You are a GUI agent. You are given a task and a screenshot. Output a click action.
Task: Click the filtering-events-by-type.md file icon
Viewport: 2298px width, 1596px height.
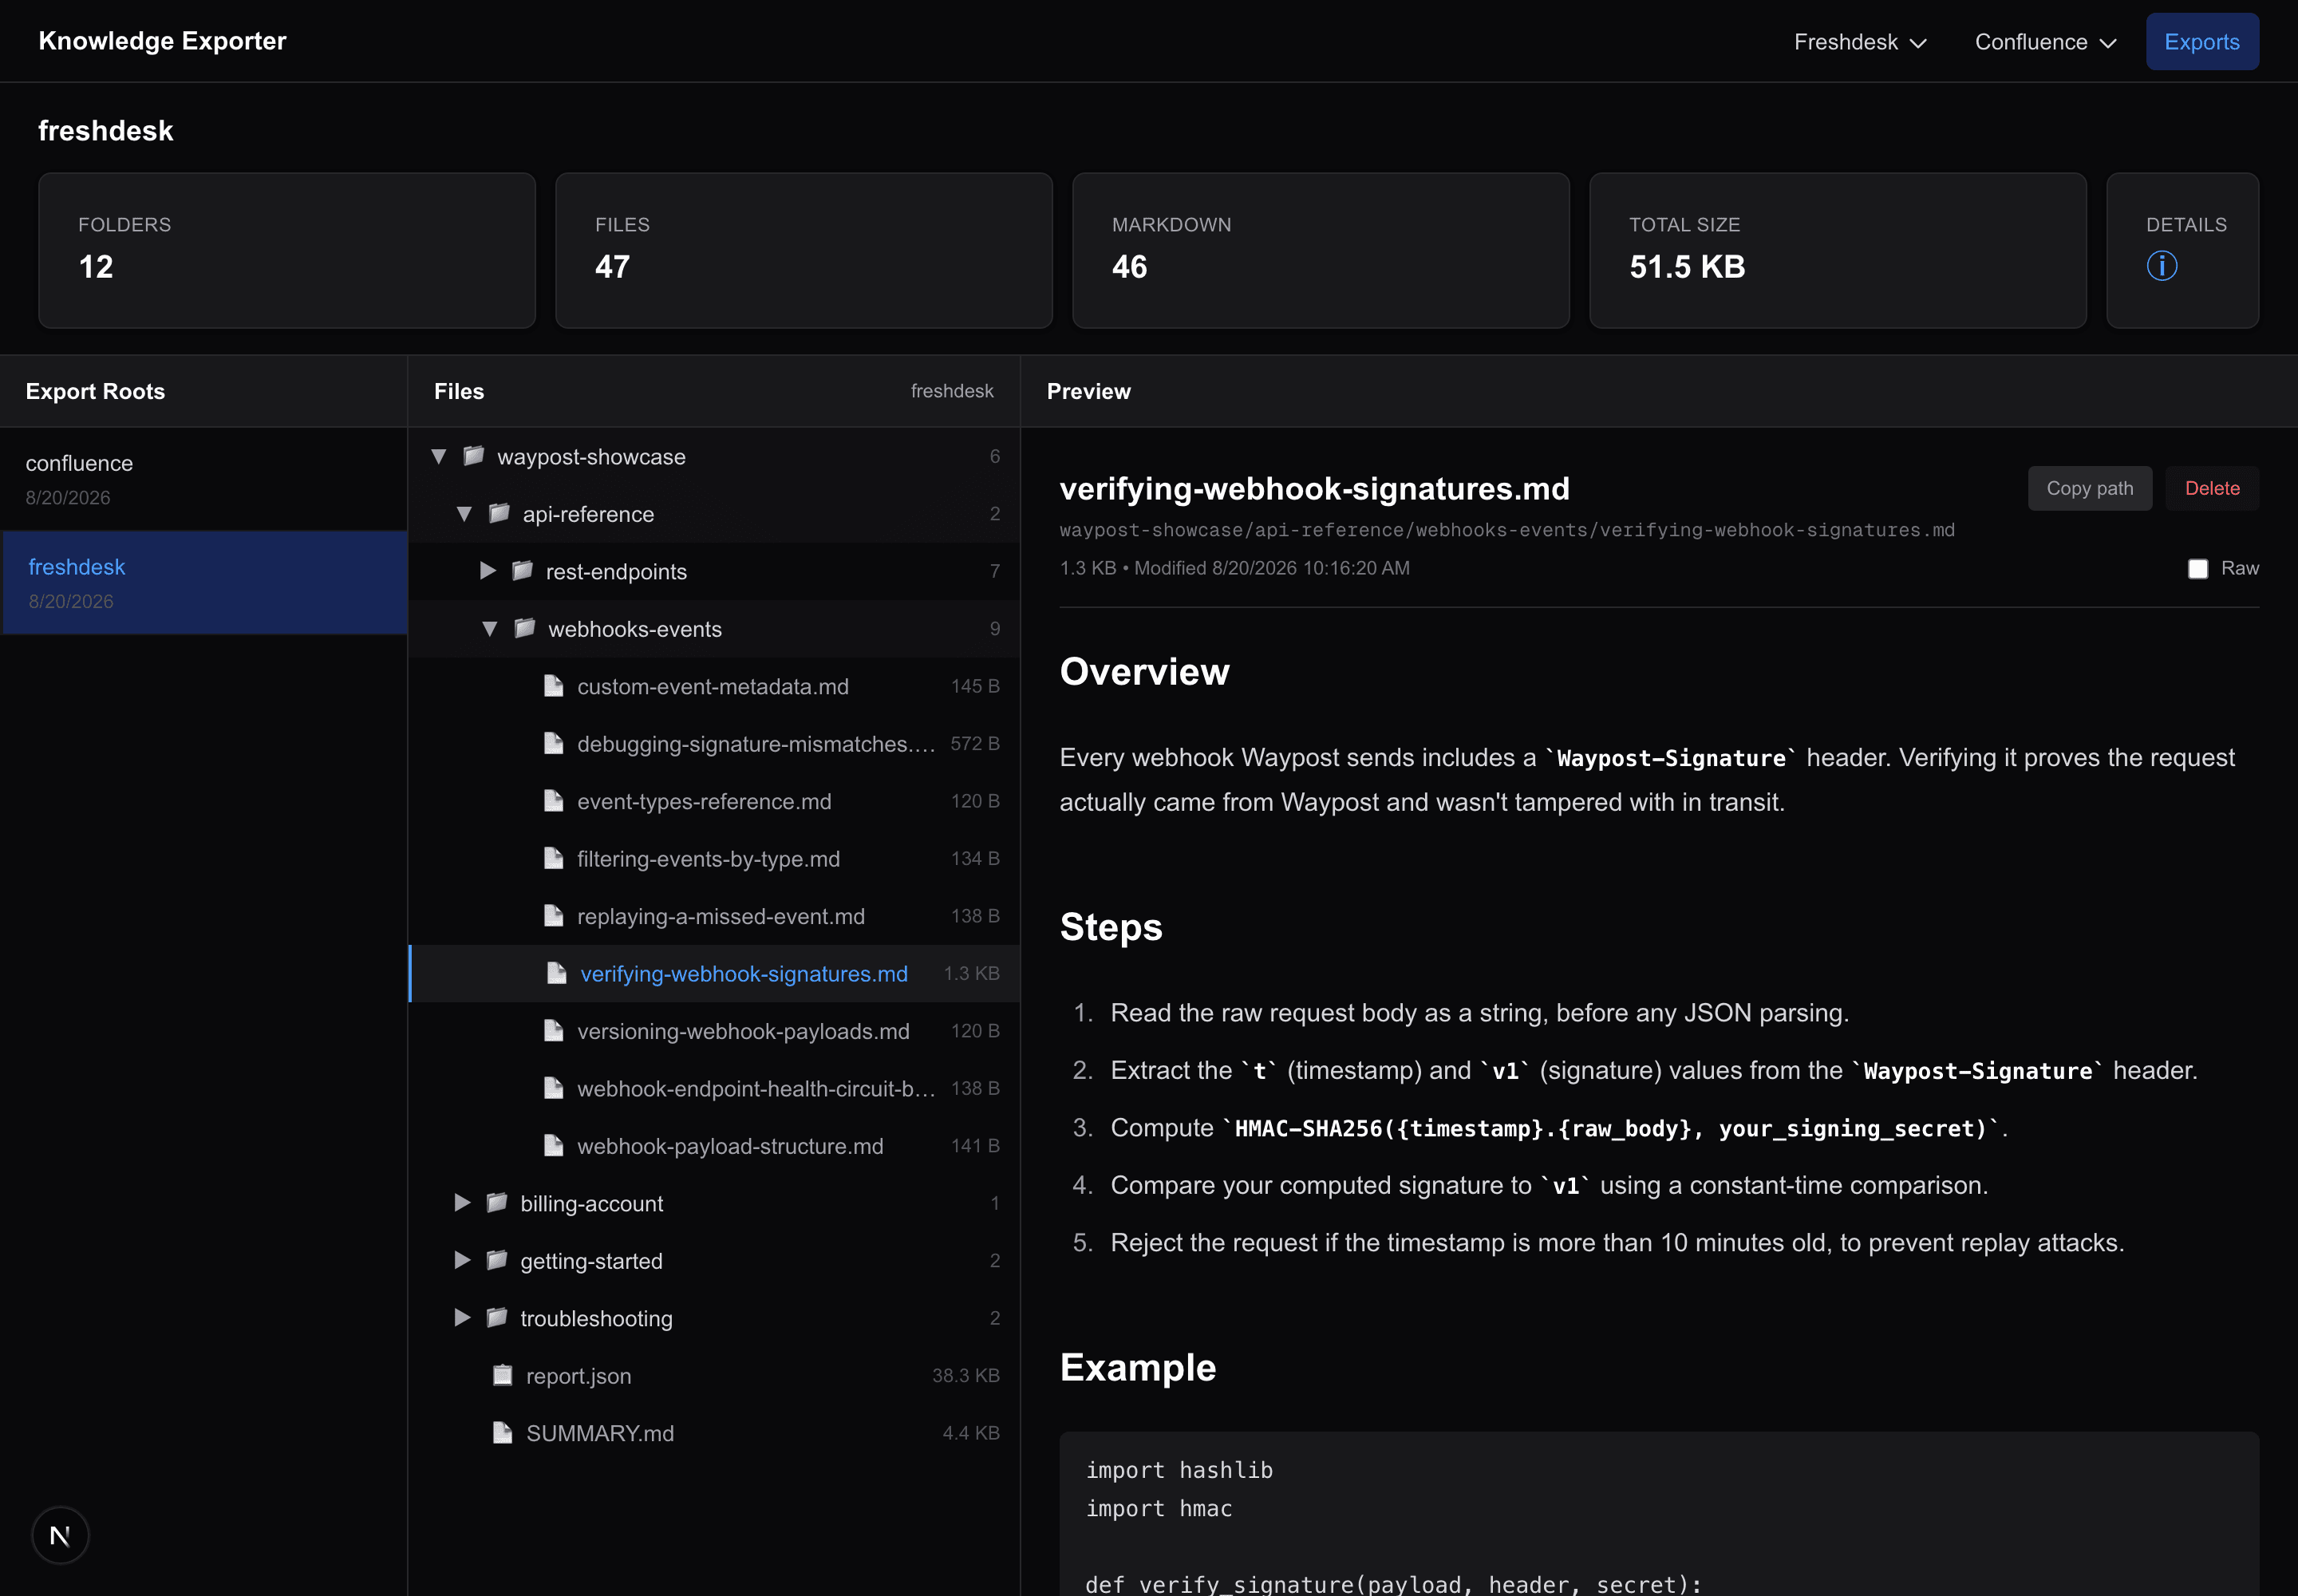[x=553, y=858]
